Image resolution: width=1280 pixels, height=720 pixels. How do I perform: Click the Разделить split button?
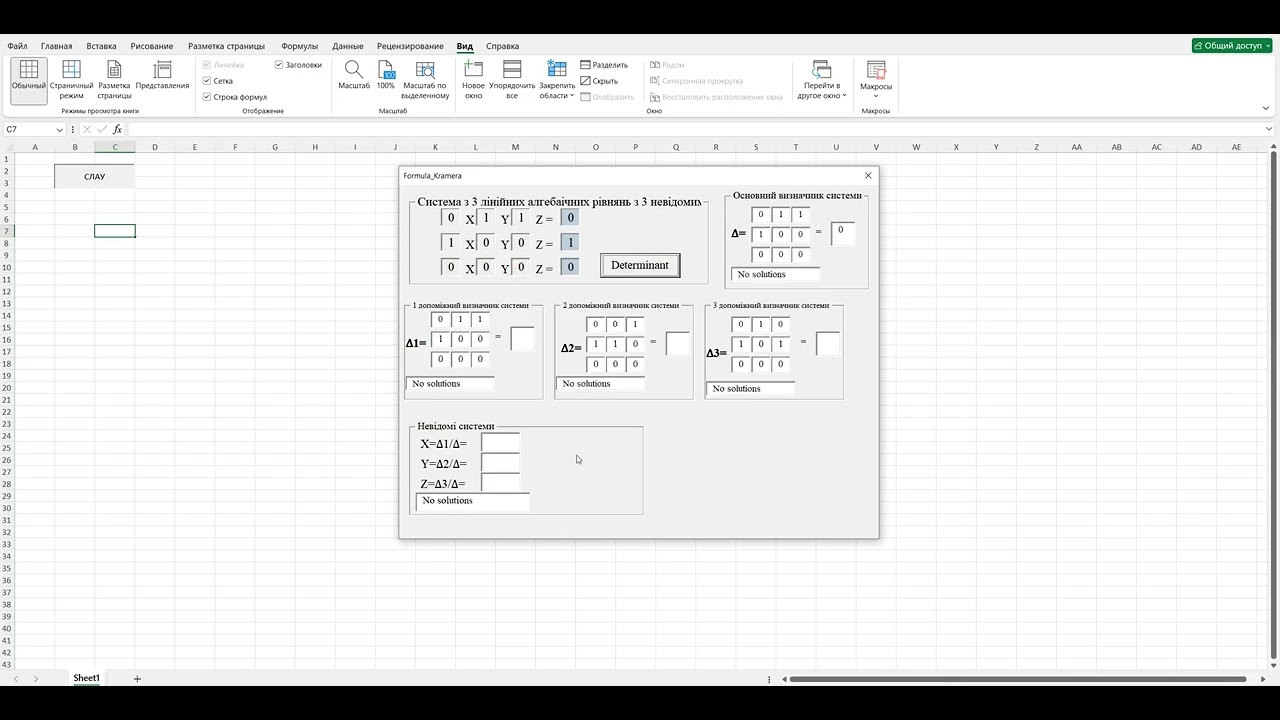tap(604, 65)
